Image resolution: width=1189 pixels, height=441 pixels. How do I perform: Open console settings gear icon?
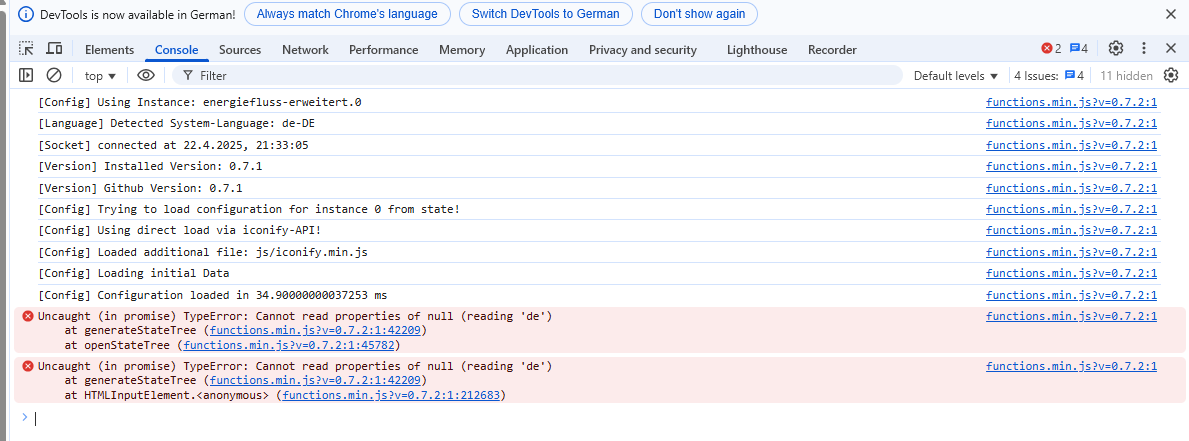1171,75
